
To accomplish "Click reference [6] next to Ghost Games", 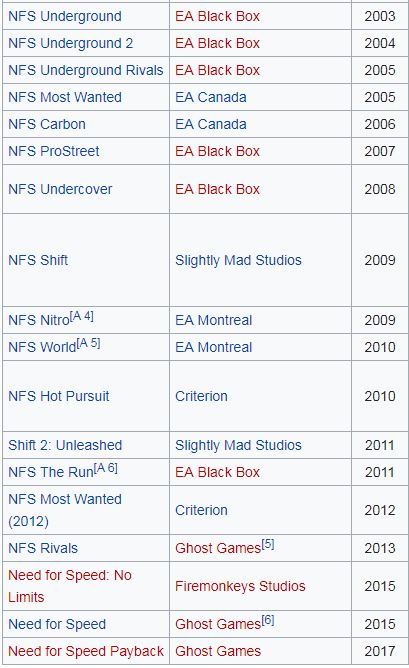I will click(268, 620).
